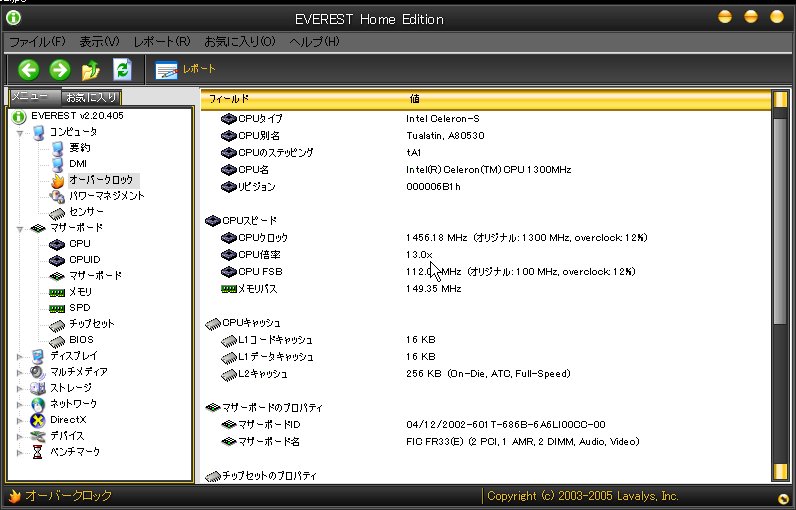The image size is (796, 510).
Task: Expand the マルチメディア branch arrow
Action: (x=20, y=372)
